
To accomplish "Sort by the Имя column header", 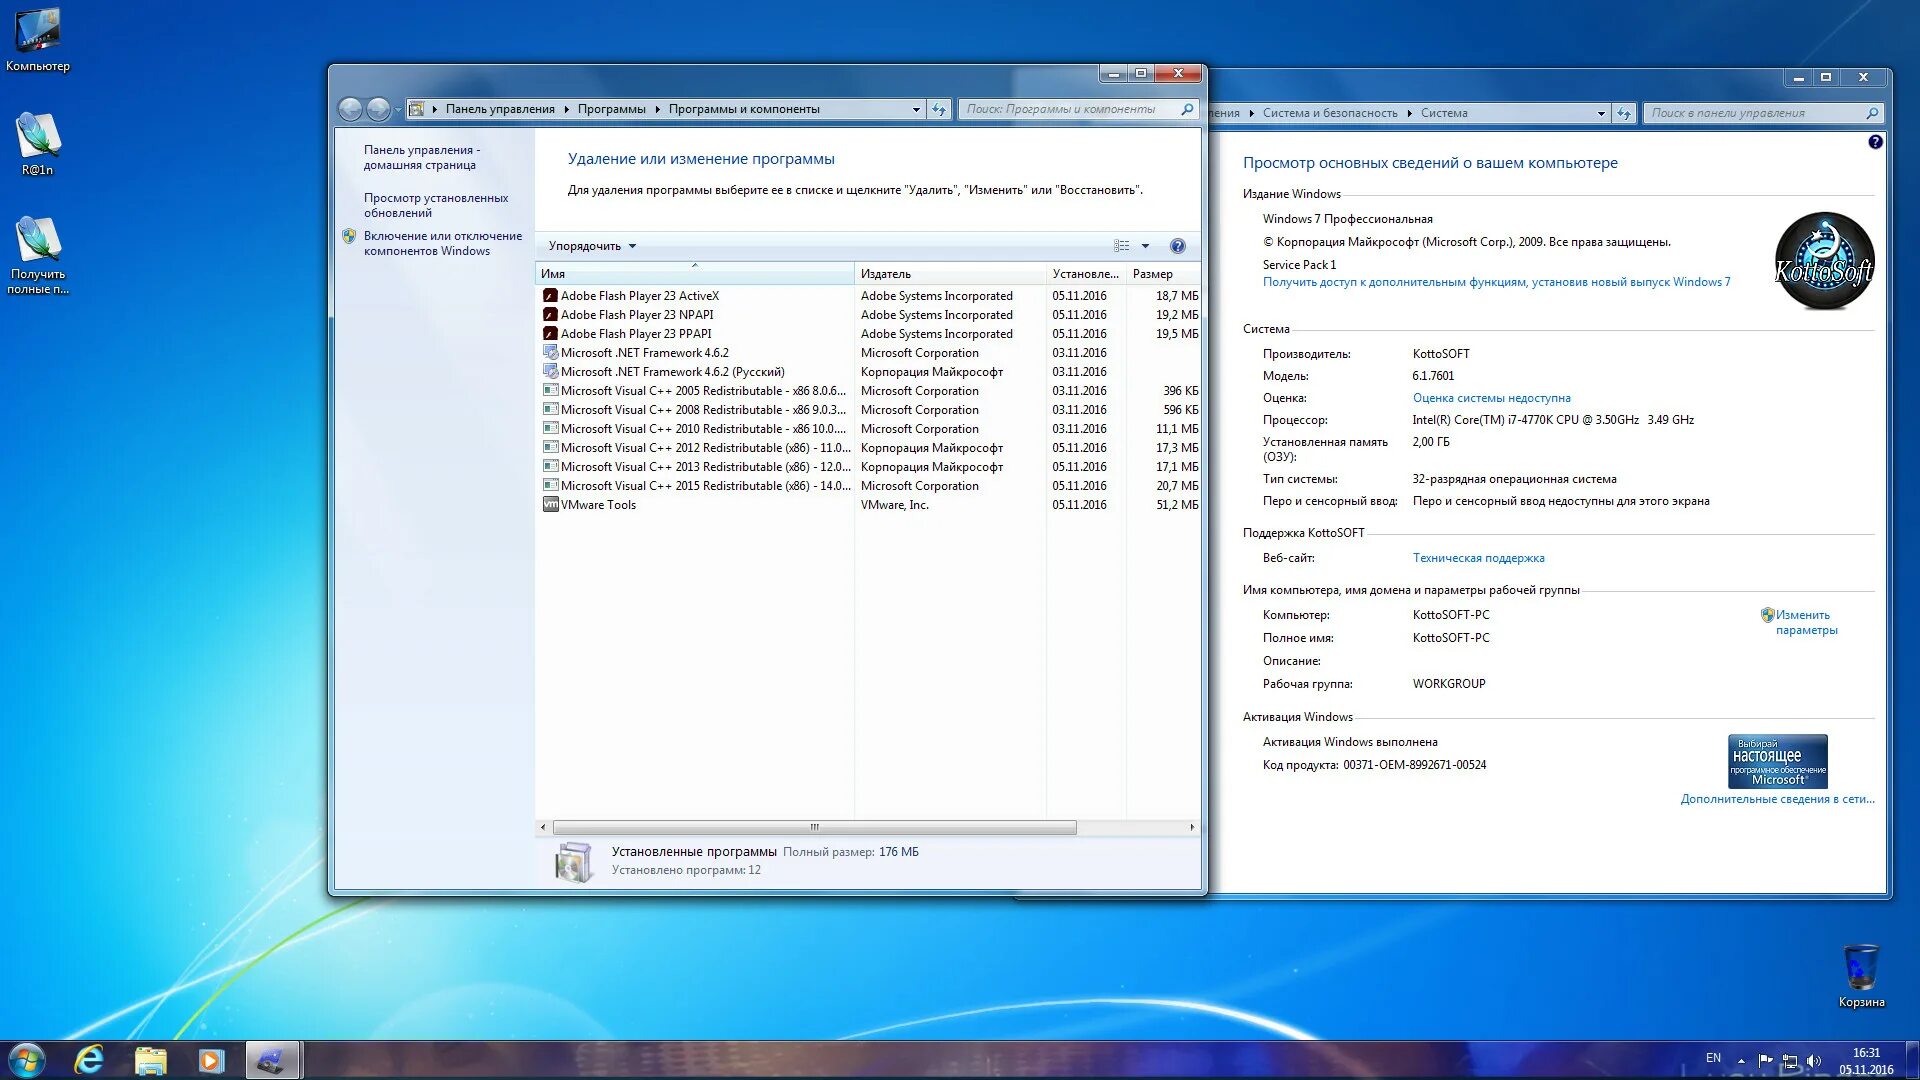I will click(694, 273).
